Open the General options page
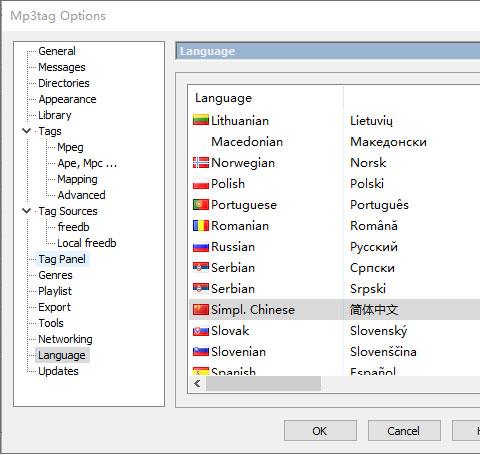Viewport: 480px width, 454px height. tap(57, 51)
